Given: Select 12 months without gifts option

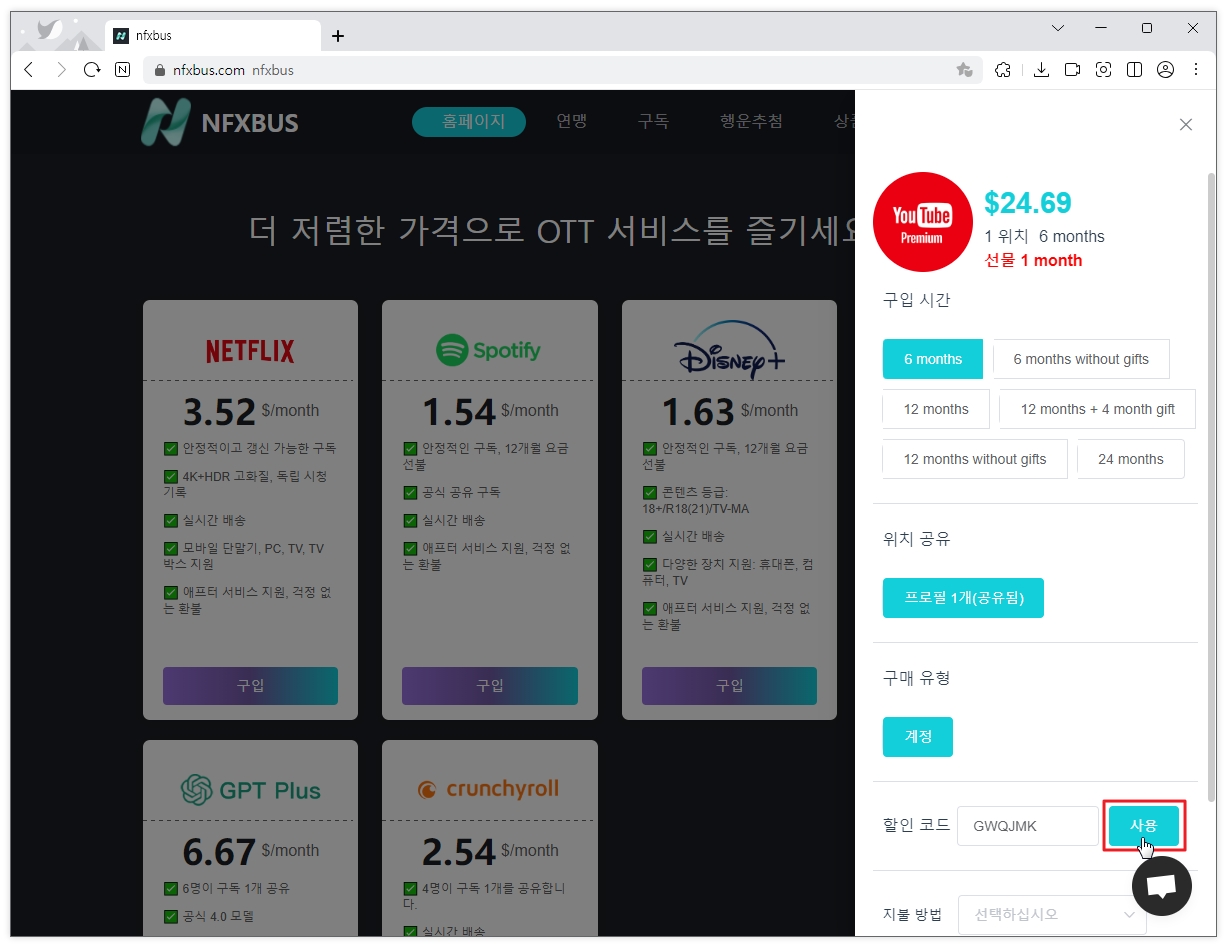Looking at the screenshot, I should click(975, 459).
